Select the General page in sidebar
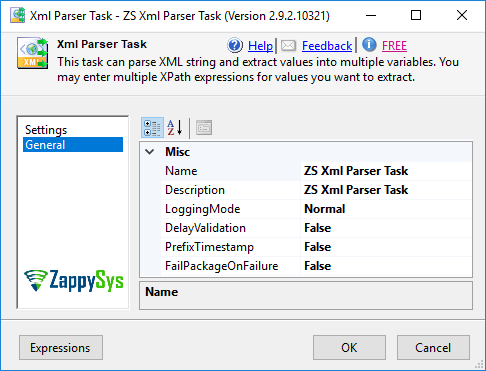486x371 pixels. [x=73, y=145]
